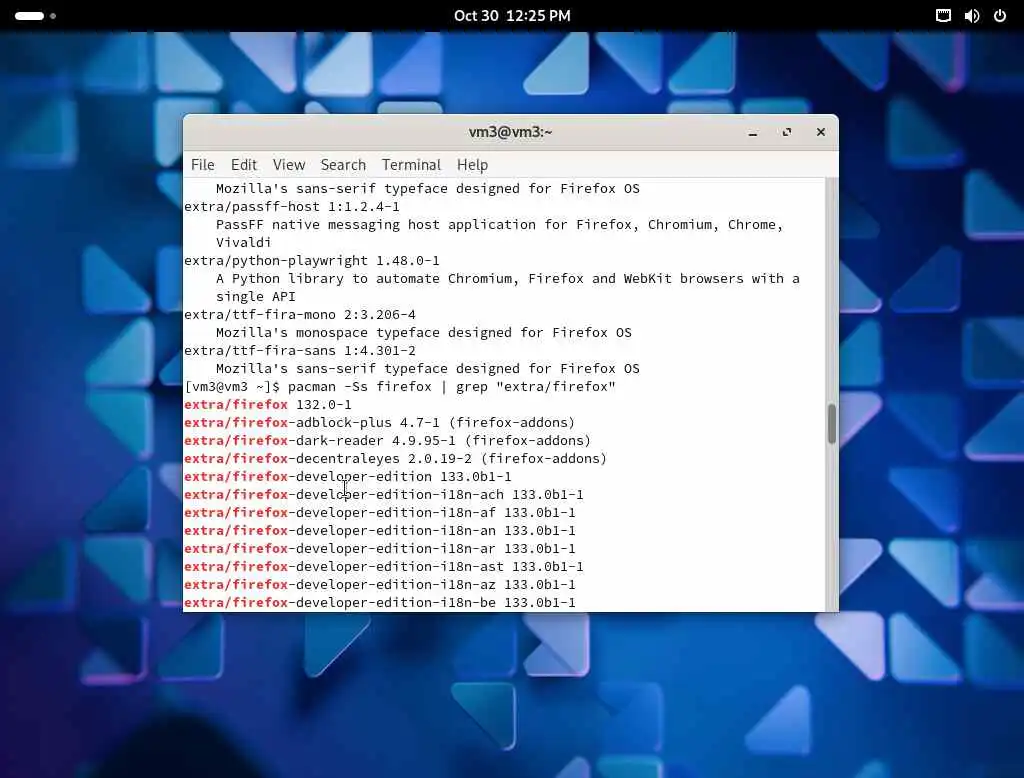Click the power icon in the top bar
1024x778 pixels.
(x=1000, y=16)
